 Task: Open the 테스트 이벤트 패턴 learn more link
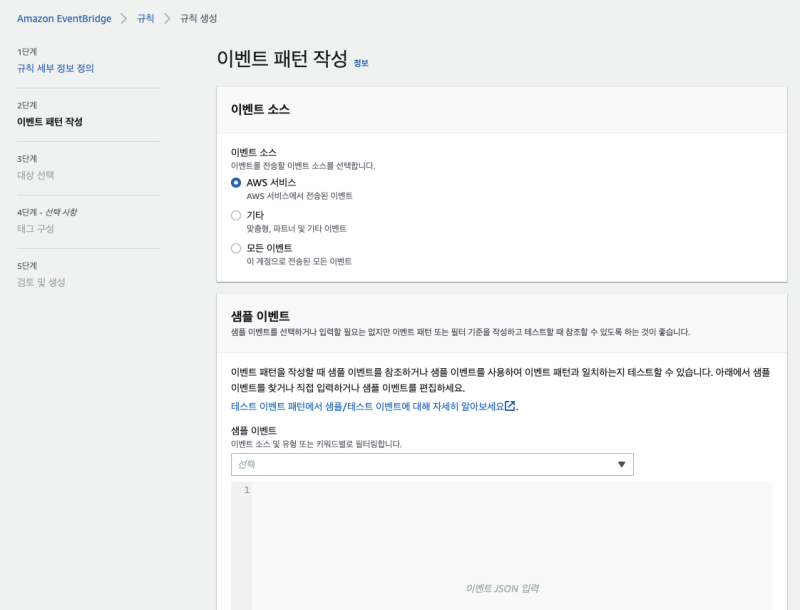click(x=367, y=406)
